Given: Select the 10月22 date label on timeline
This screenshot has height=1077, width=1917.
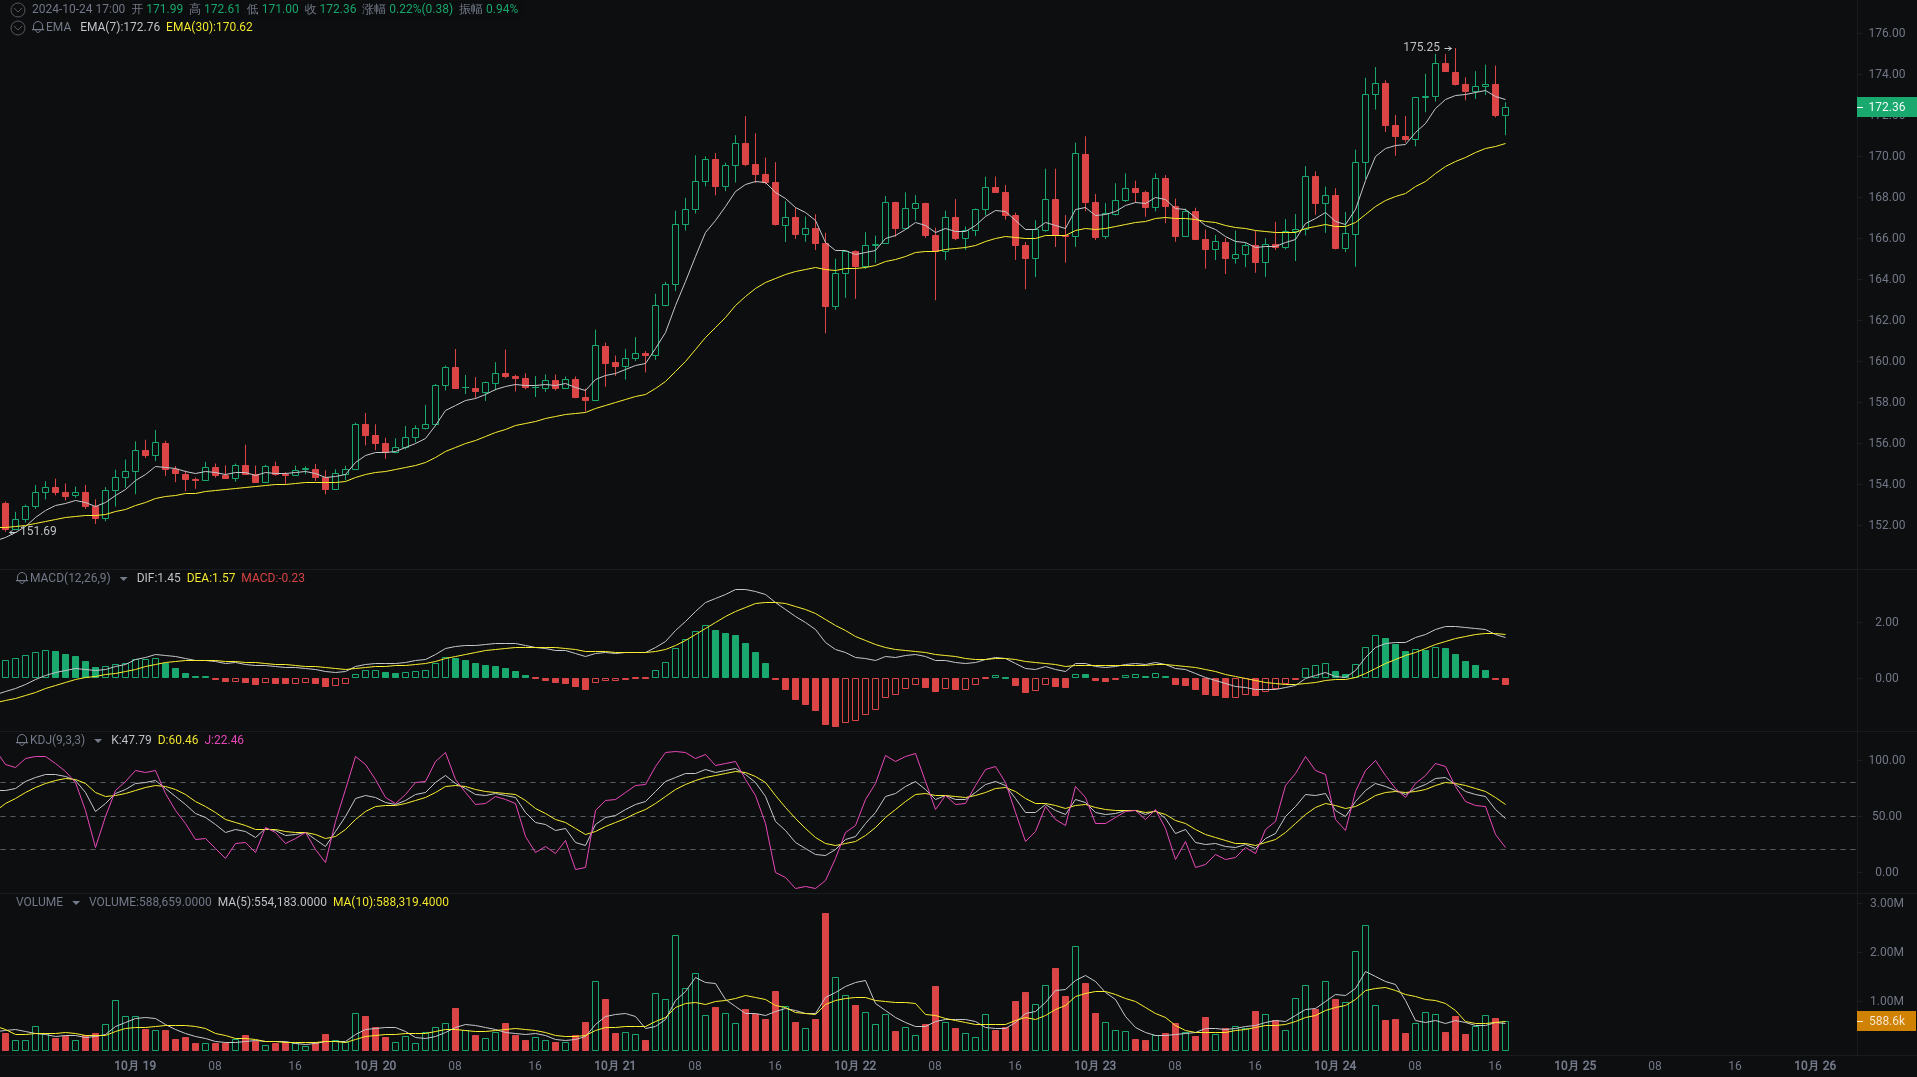Looking at the screenshot, I should click(855, 1066).
